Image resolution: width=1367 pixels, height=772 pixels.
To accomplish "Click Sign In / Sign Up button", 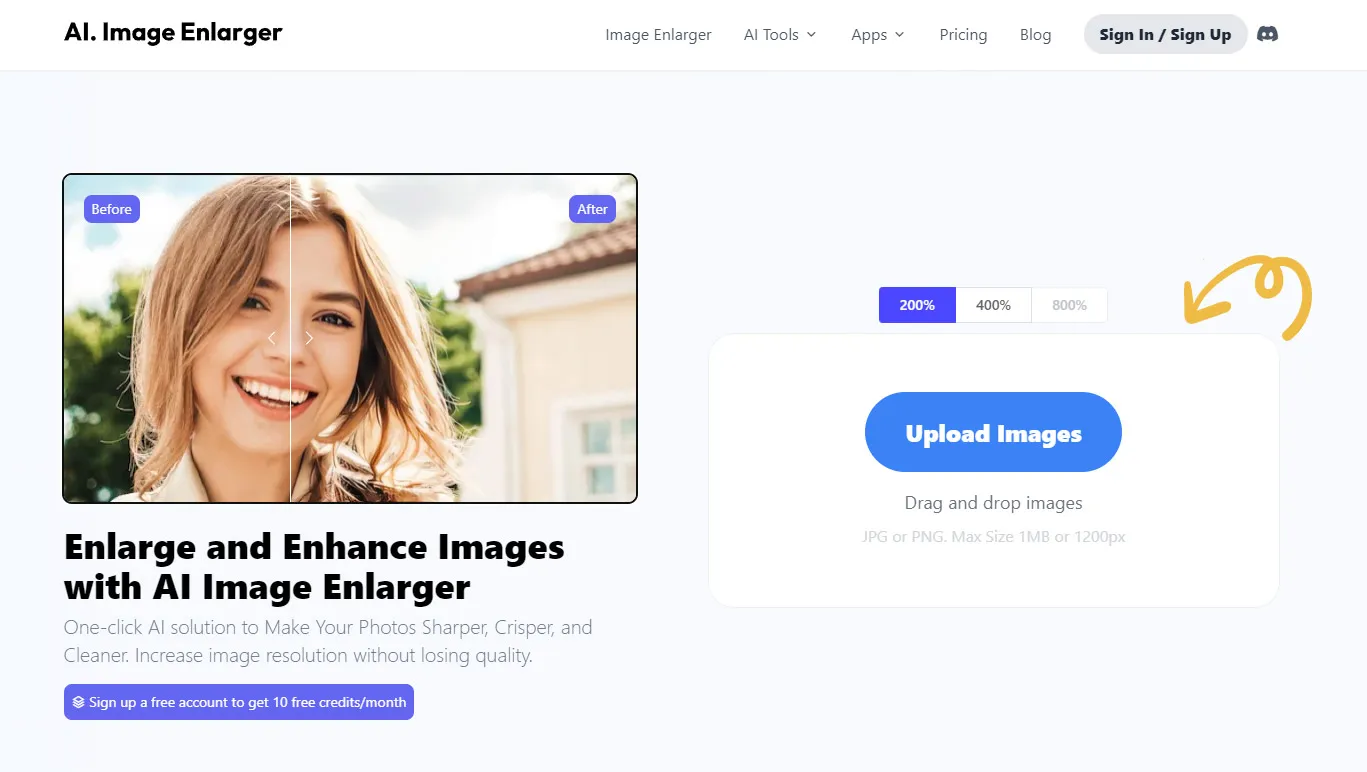I will pos(1165,34).
